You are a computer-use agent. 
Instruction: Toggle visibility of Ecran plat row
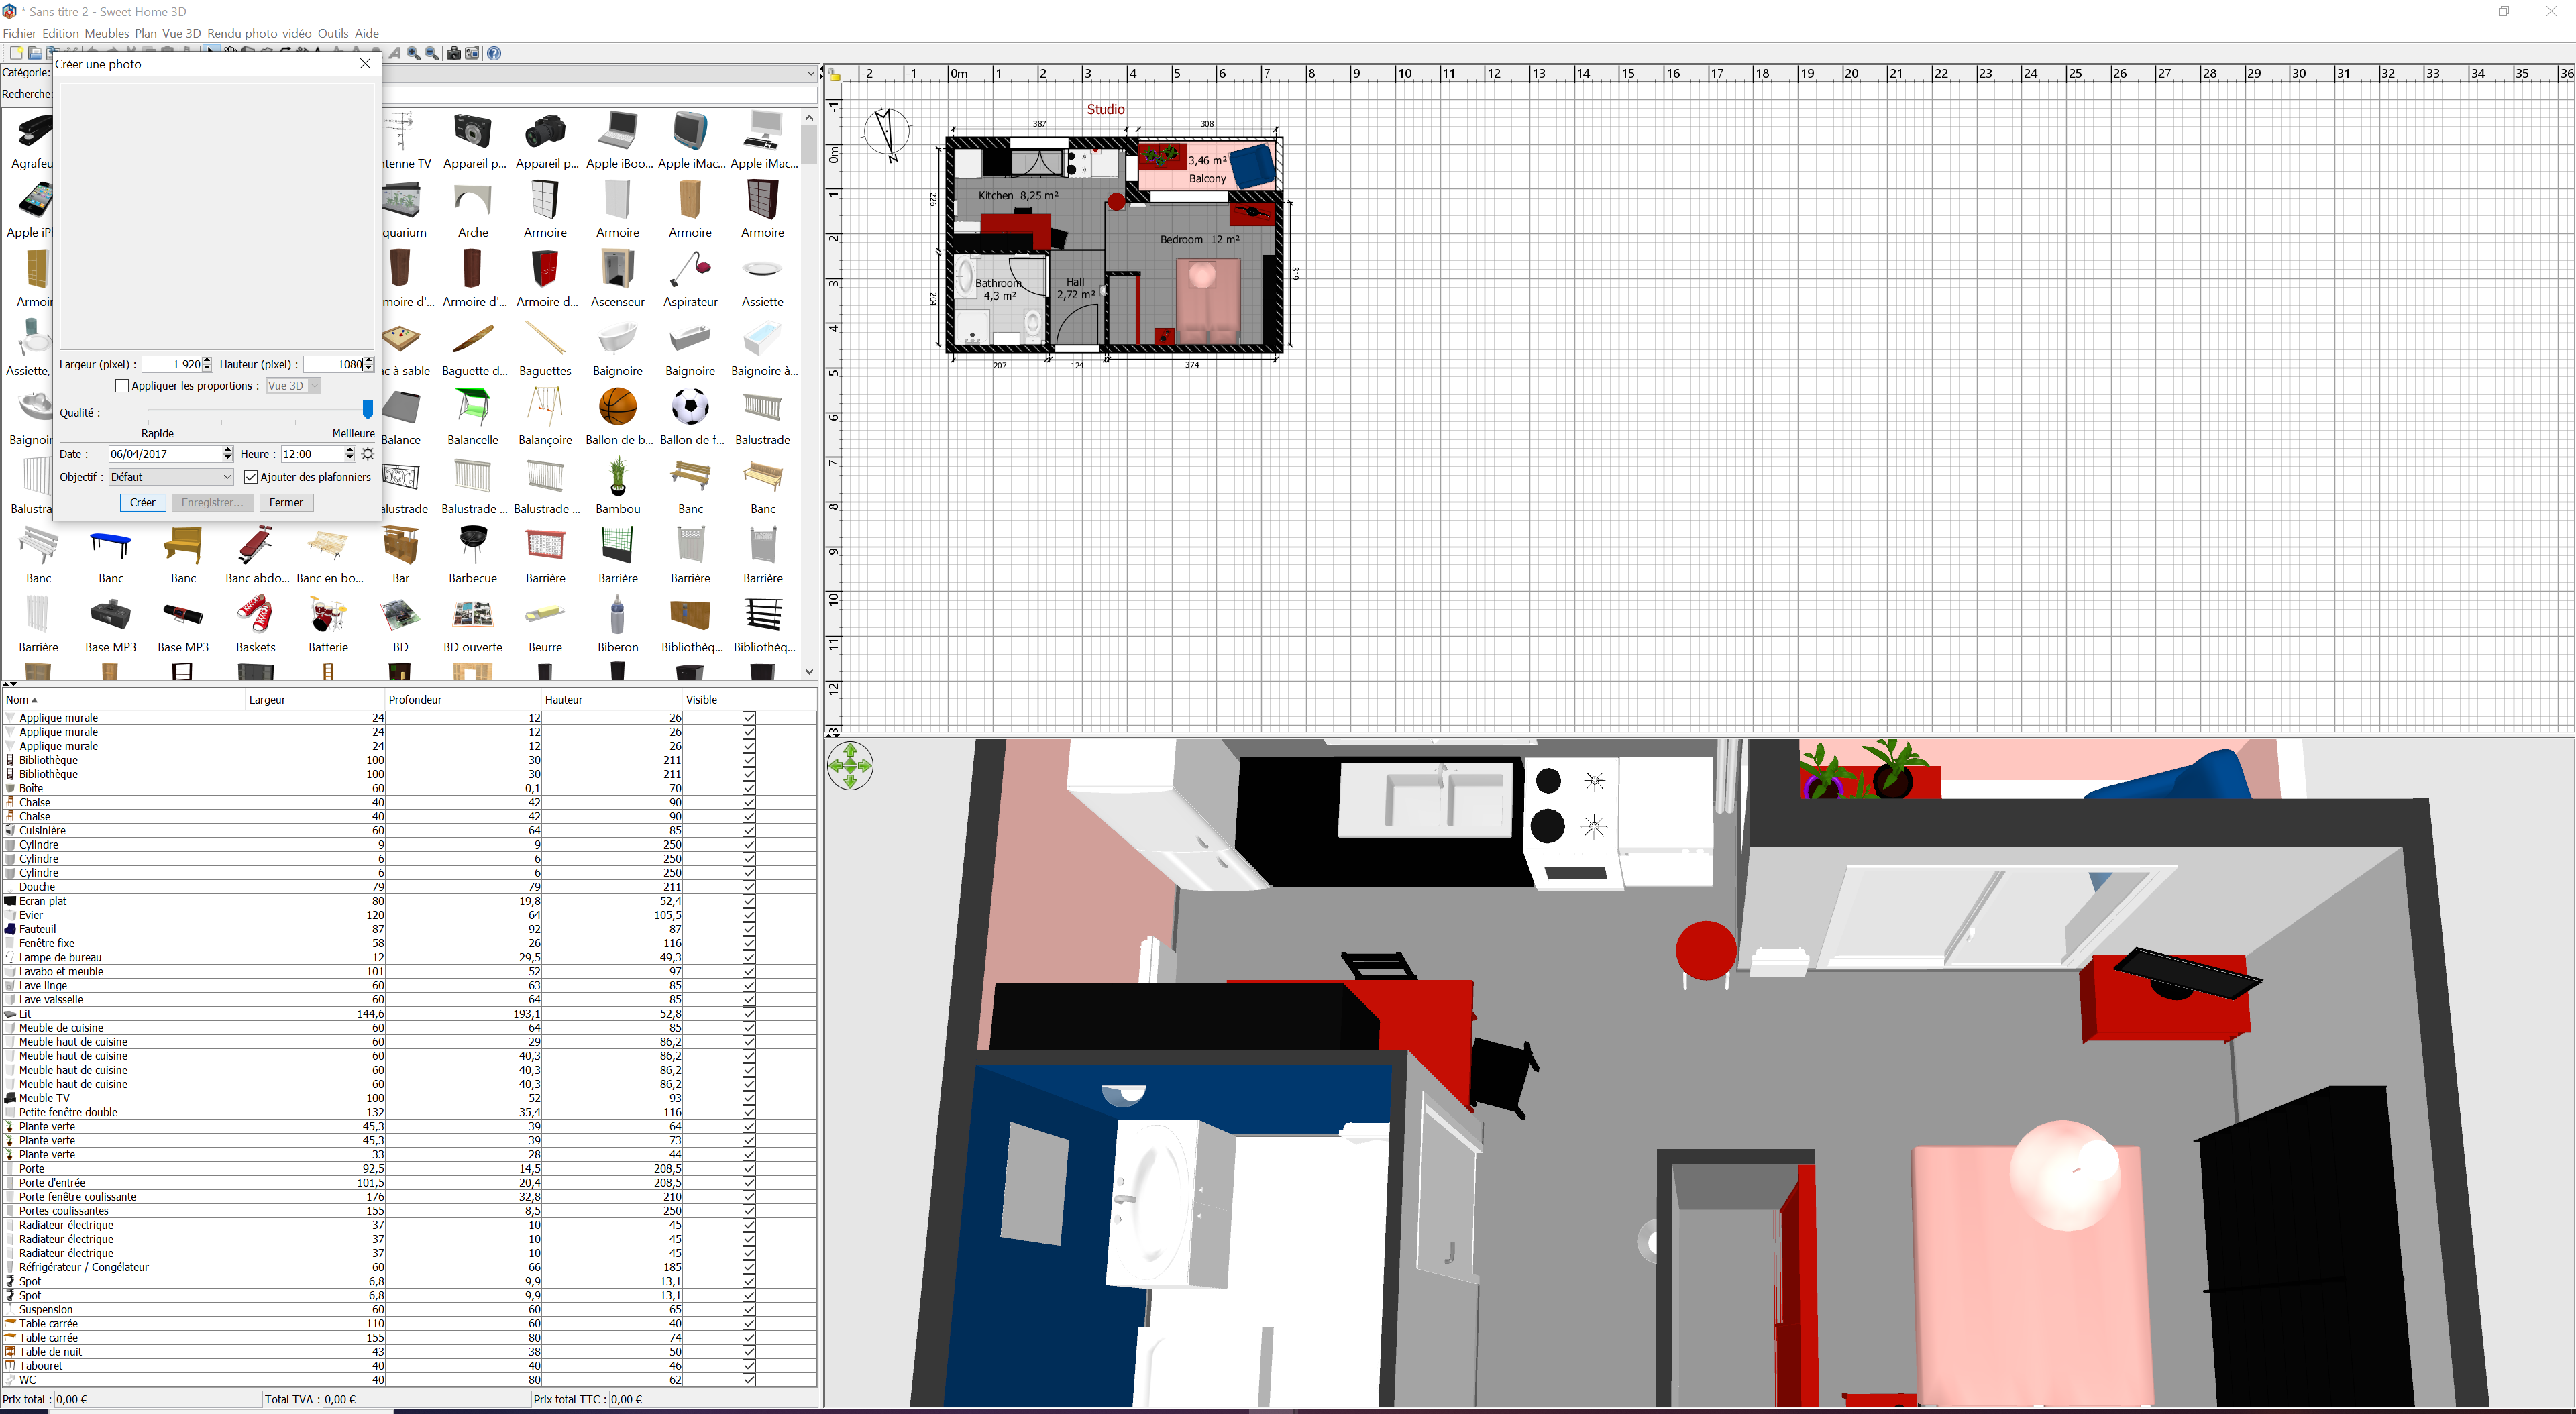(x=749, y=901)
